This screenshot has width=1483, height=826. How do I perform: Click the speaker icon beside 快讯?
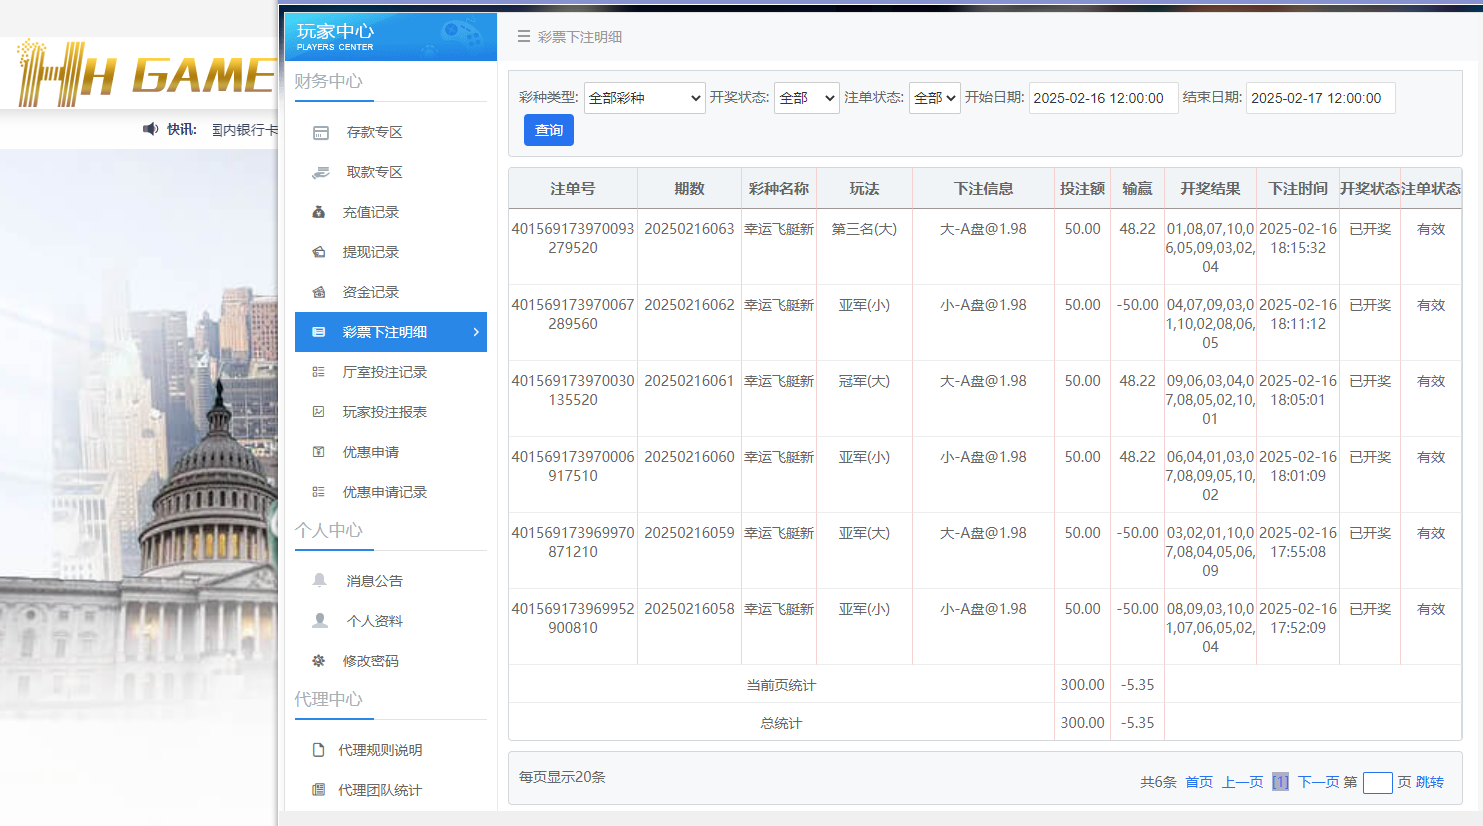151,127
